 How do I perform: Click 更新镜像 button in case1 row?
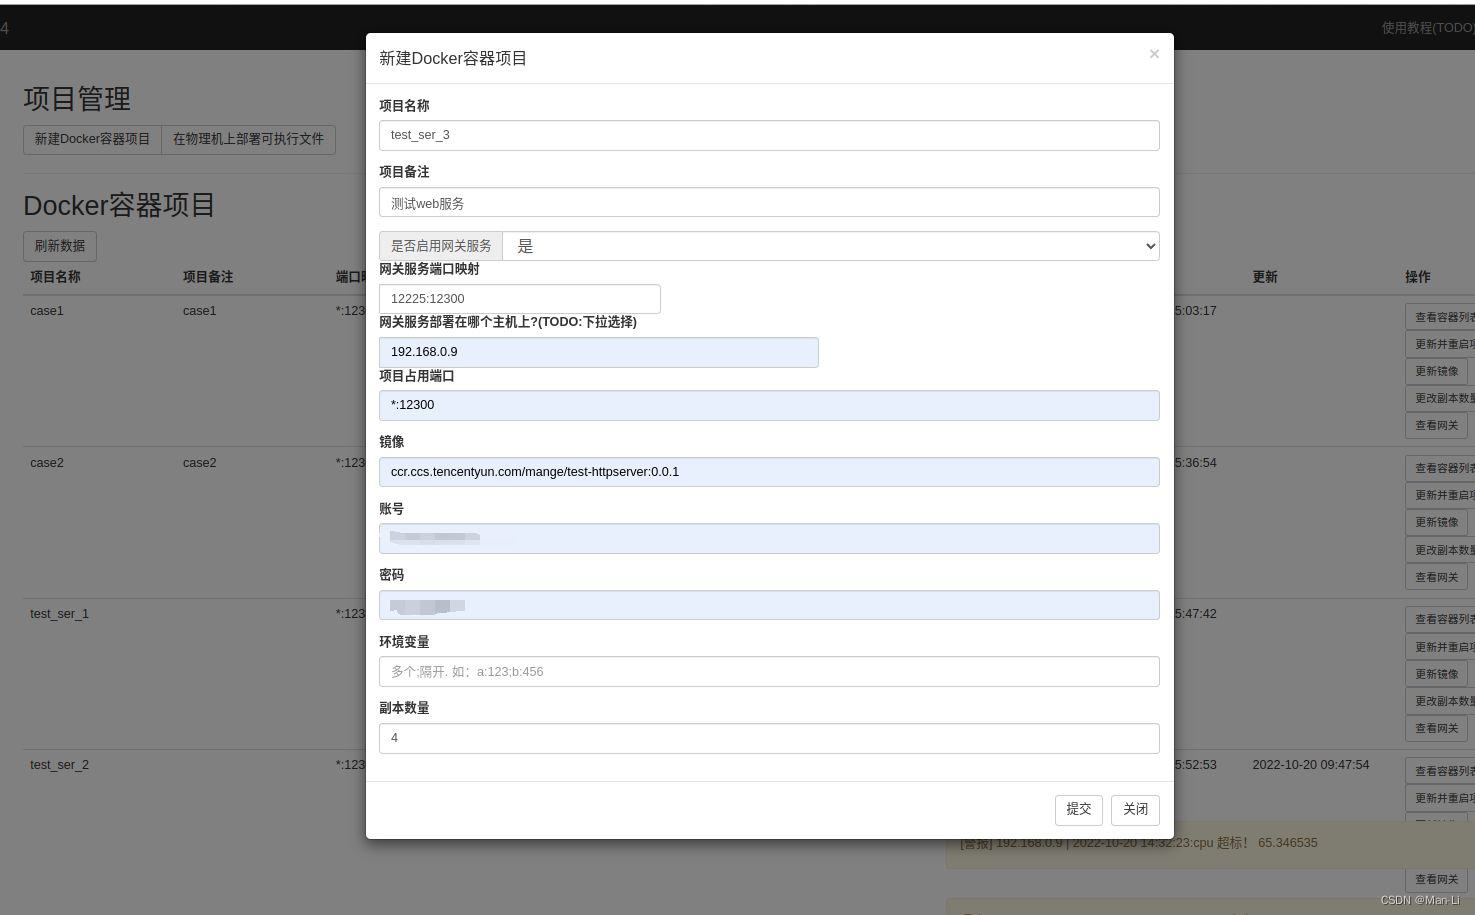pos(1436,371)
